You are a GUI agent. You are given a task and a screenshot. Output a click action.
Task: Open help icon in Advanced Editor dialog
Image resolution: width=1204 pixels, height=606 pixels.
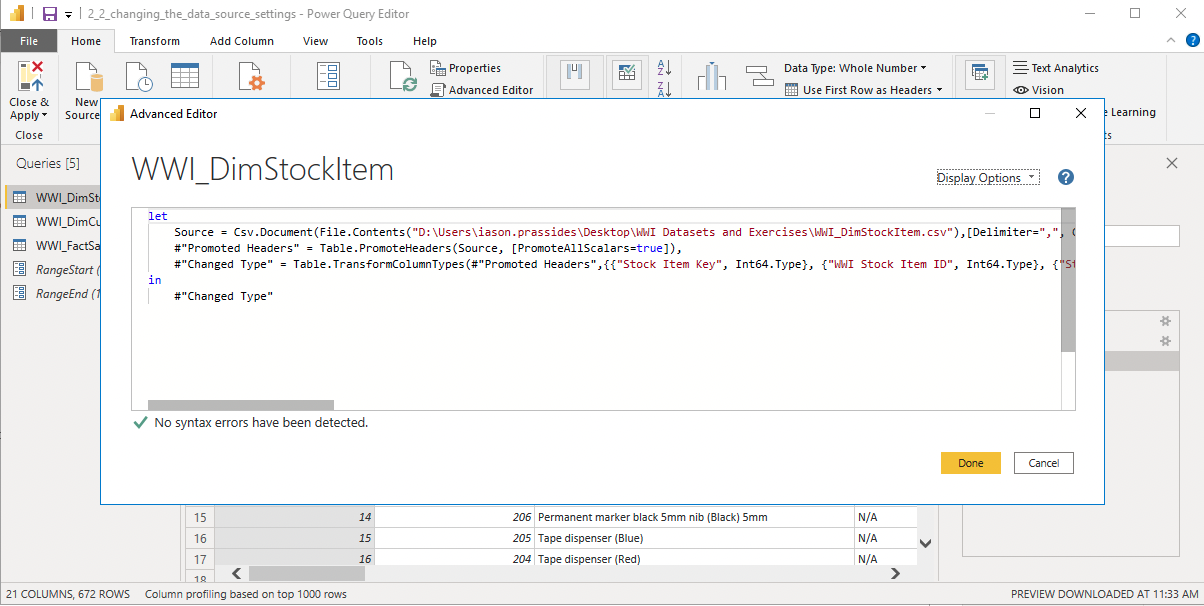(x=1065, y=178)
